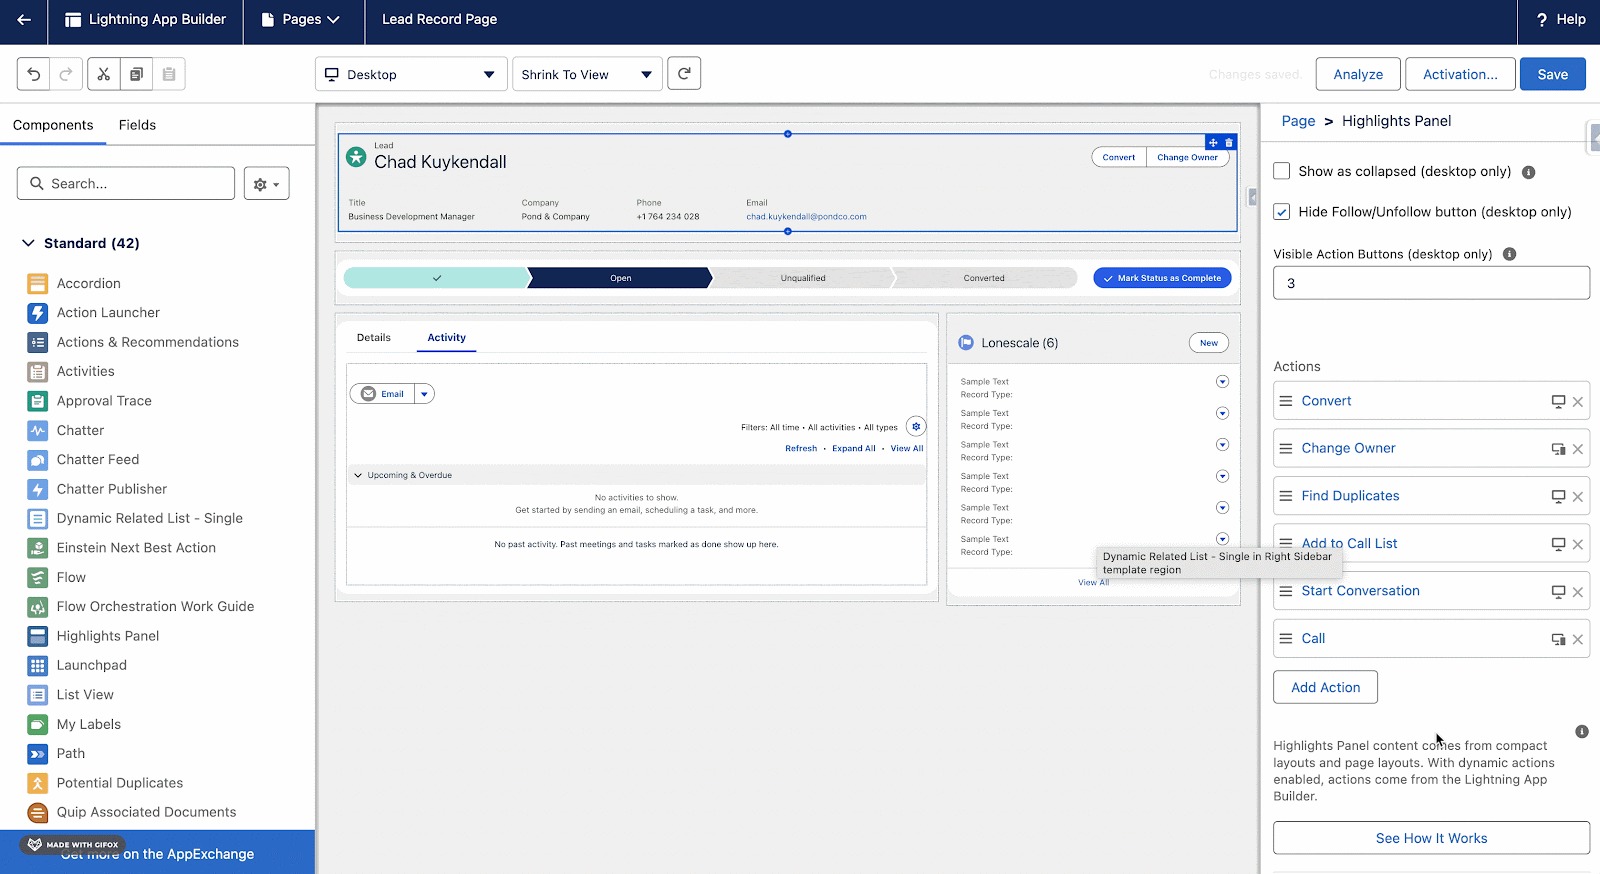This screenshot has width=1600, height=874.
Task: Open the Find Duplicates action
Action: tap(1350, 496)
